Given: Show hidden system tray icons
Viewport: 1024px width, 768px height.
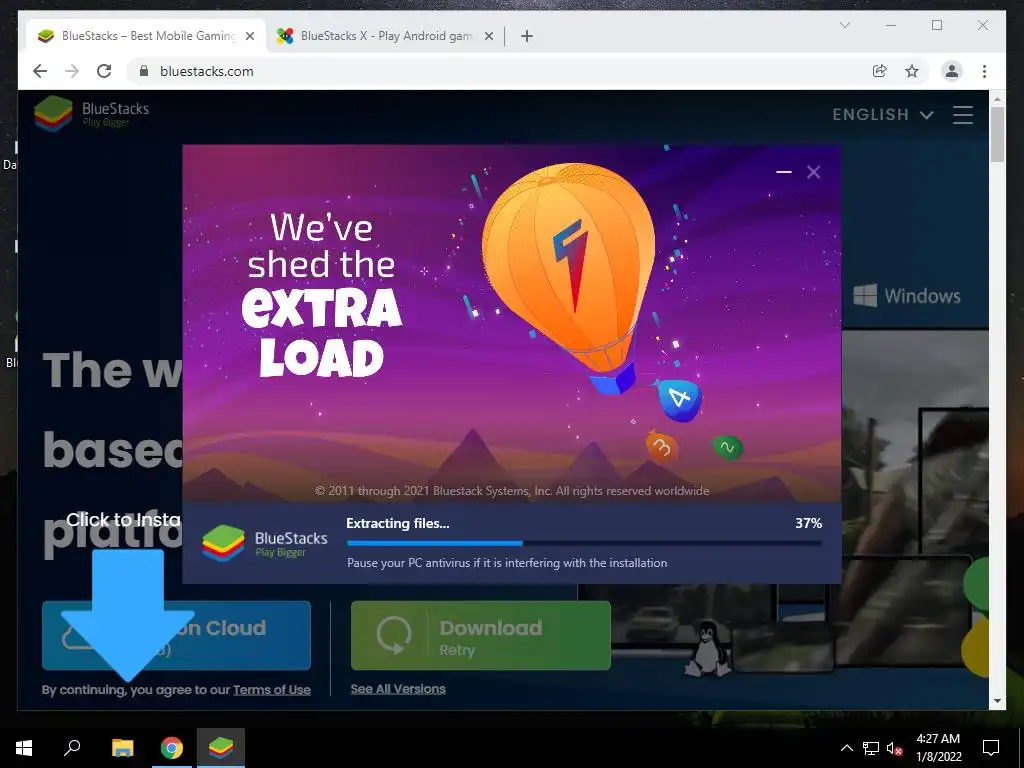Looking at the screenshot, I should (846, 748).
